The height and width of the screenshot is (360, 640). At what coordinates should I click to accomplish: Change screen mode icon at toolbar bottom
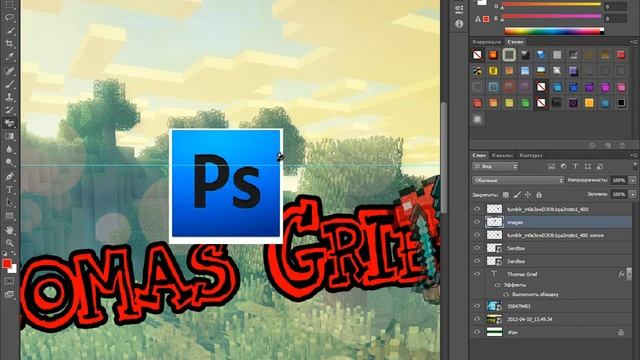(9, 294)
